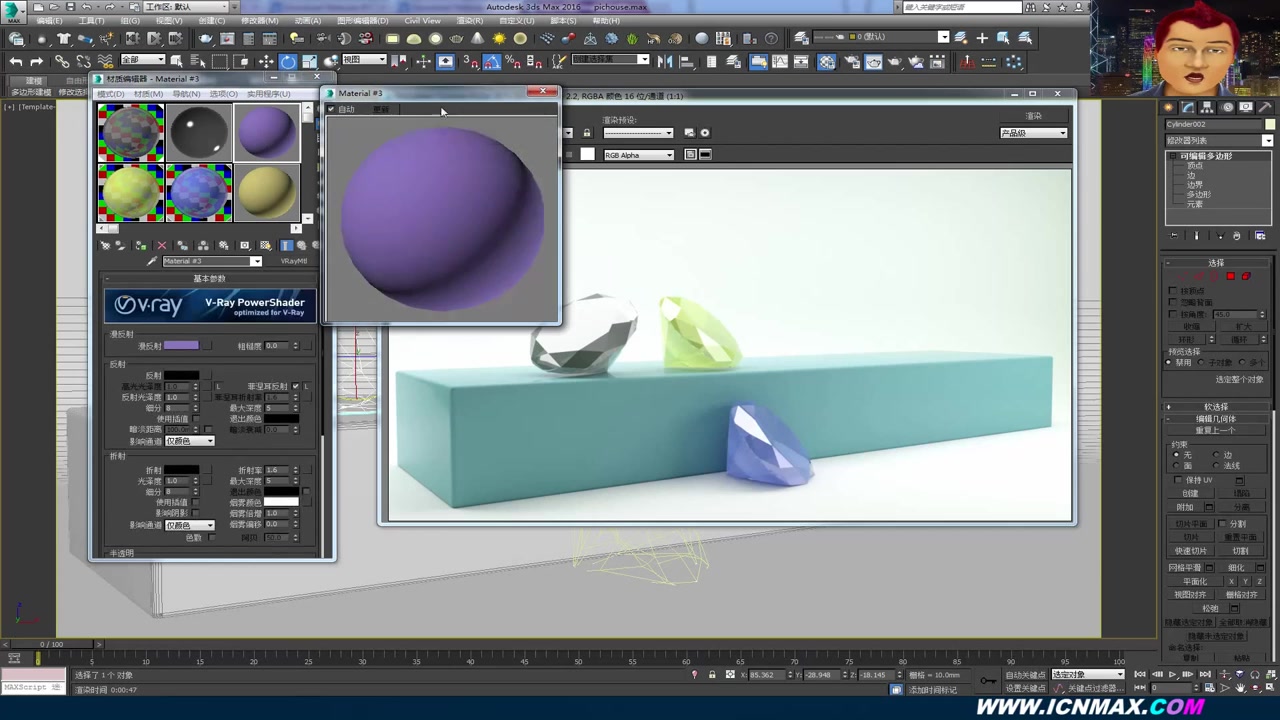Open material editor 实用程序(U) menu

[269, 94]
